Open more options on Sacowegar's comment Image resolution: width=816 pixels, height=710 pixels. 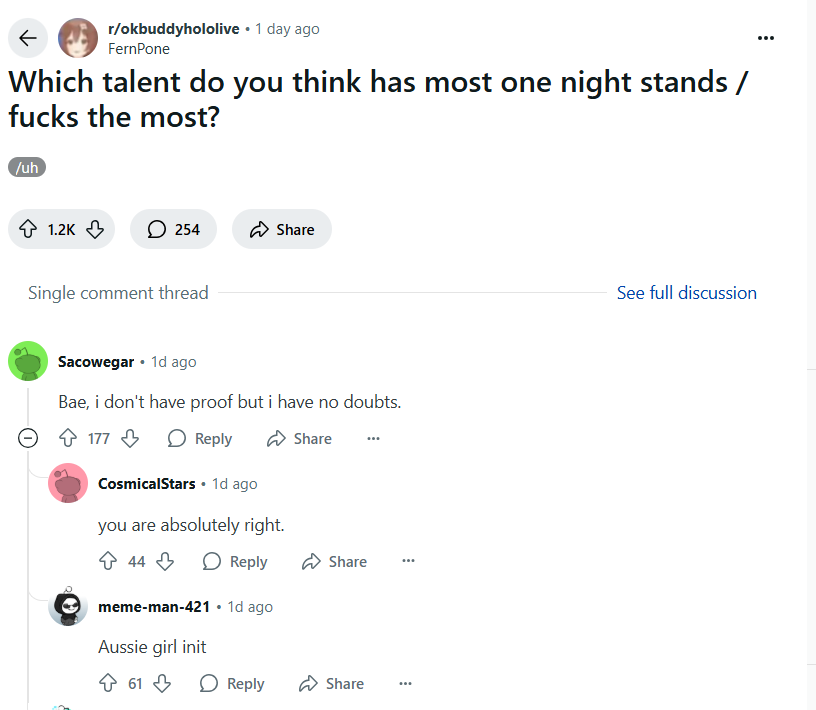coord(373,438)
